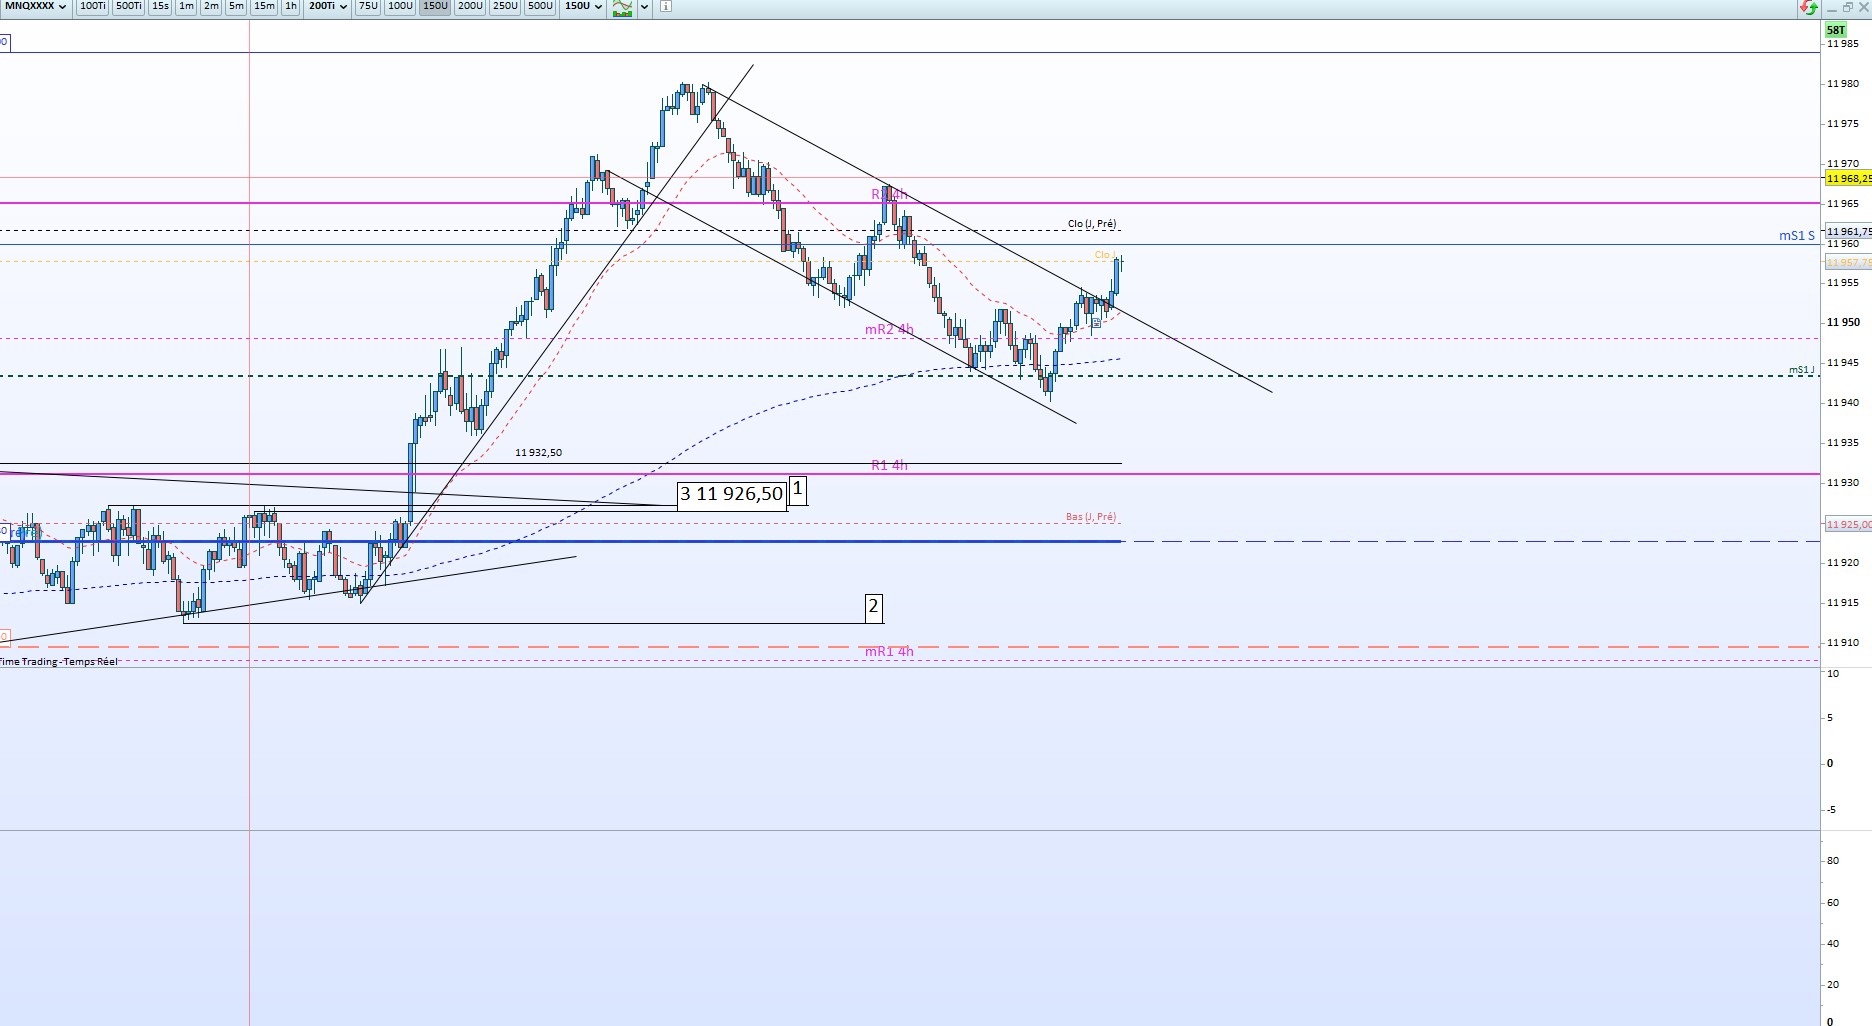The image size is (1872, 1026).
Task: Click the red-green trading arrows icon
Action: pos(1808,7)
